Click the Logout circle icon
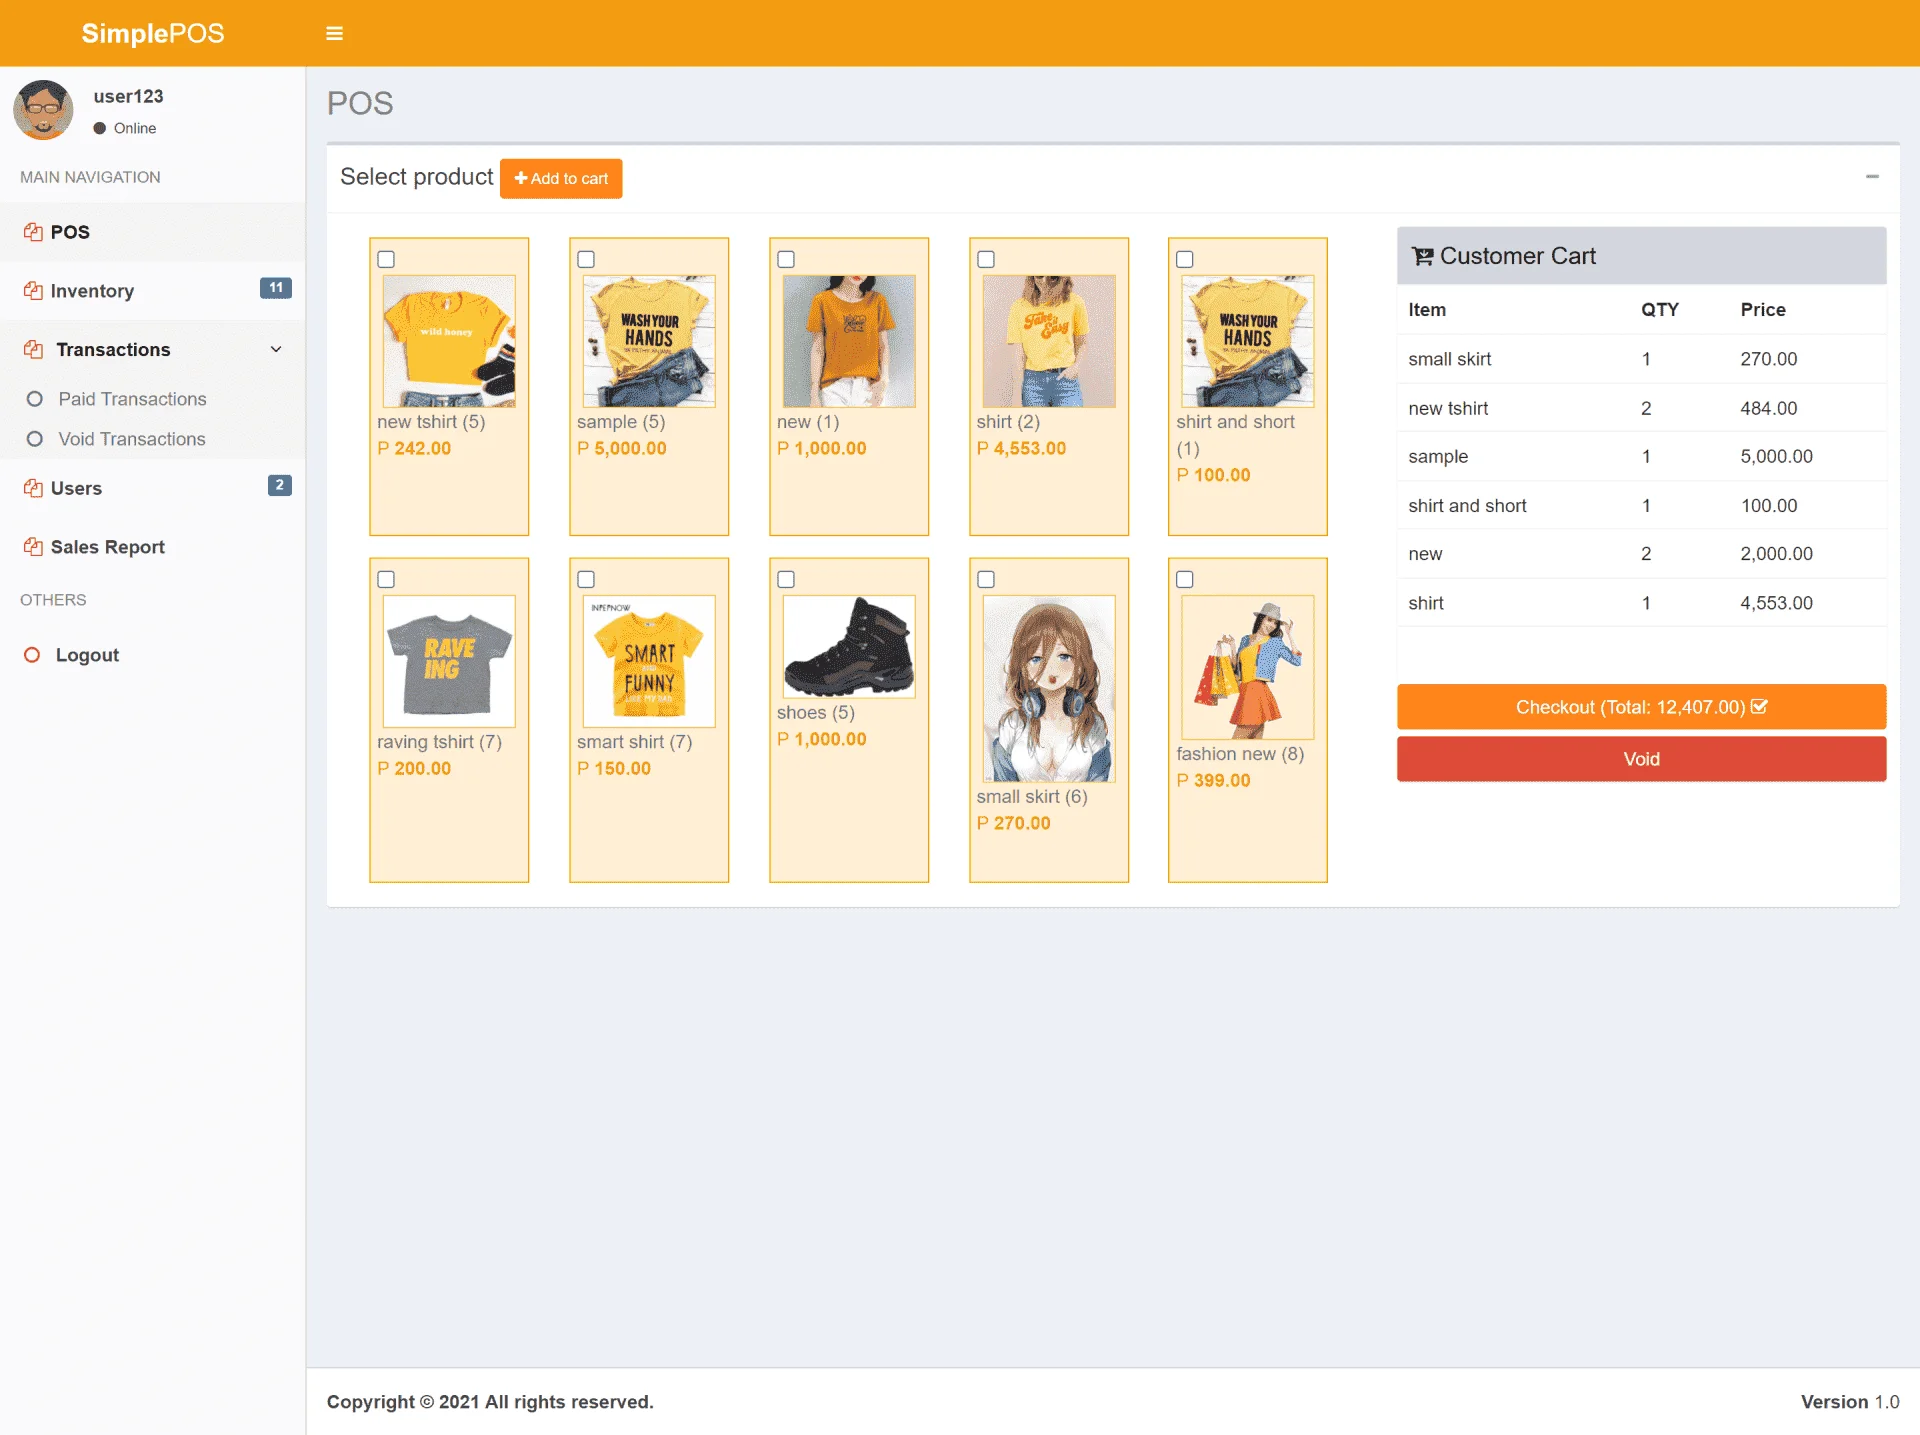1920x1435 pixels. tap(32, 655)
